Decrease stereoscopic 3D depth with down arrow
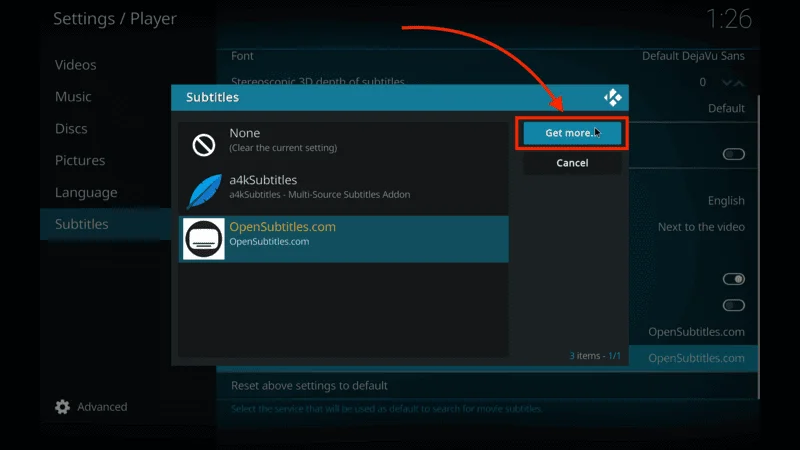The image size is (800, 450). click(727, 83)
